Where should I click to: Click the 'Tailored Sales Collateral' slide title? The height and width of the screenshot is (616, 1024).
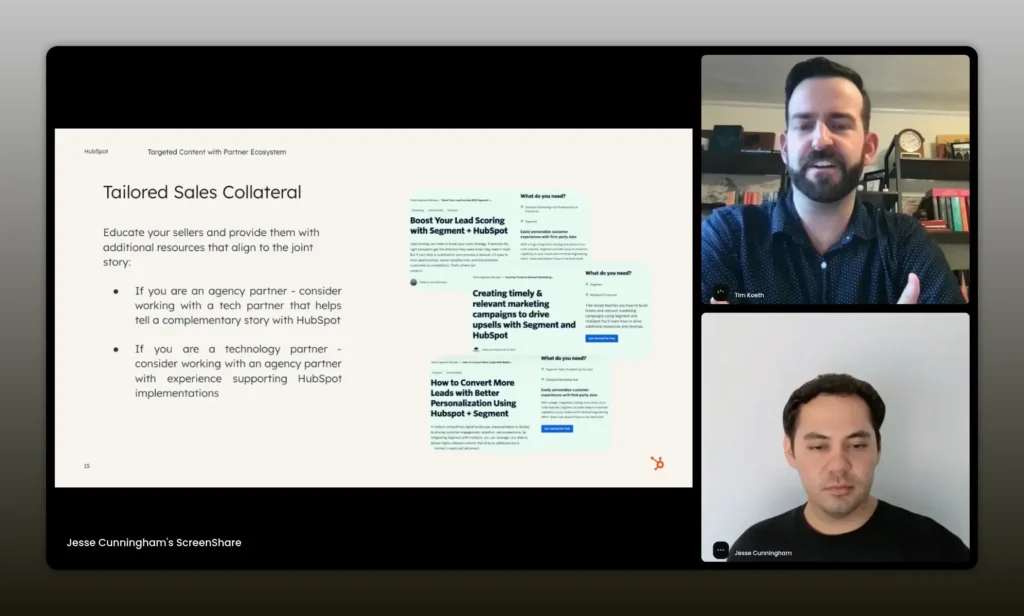[202, 192]
